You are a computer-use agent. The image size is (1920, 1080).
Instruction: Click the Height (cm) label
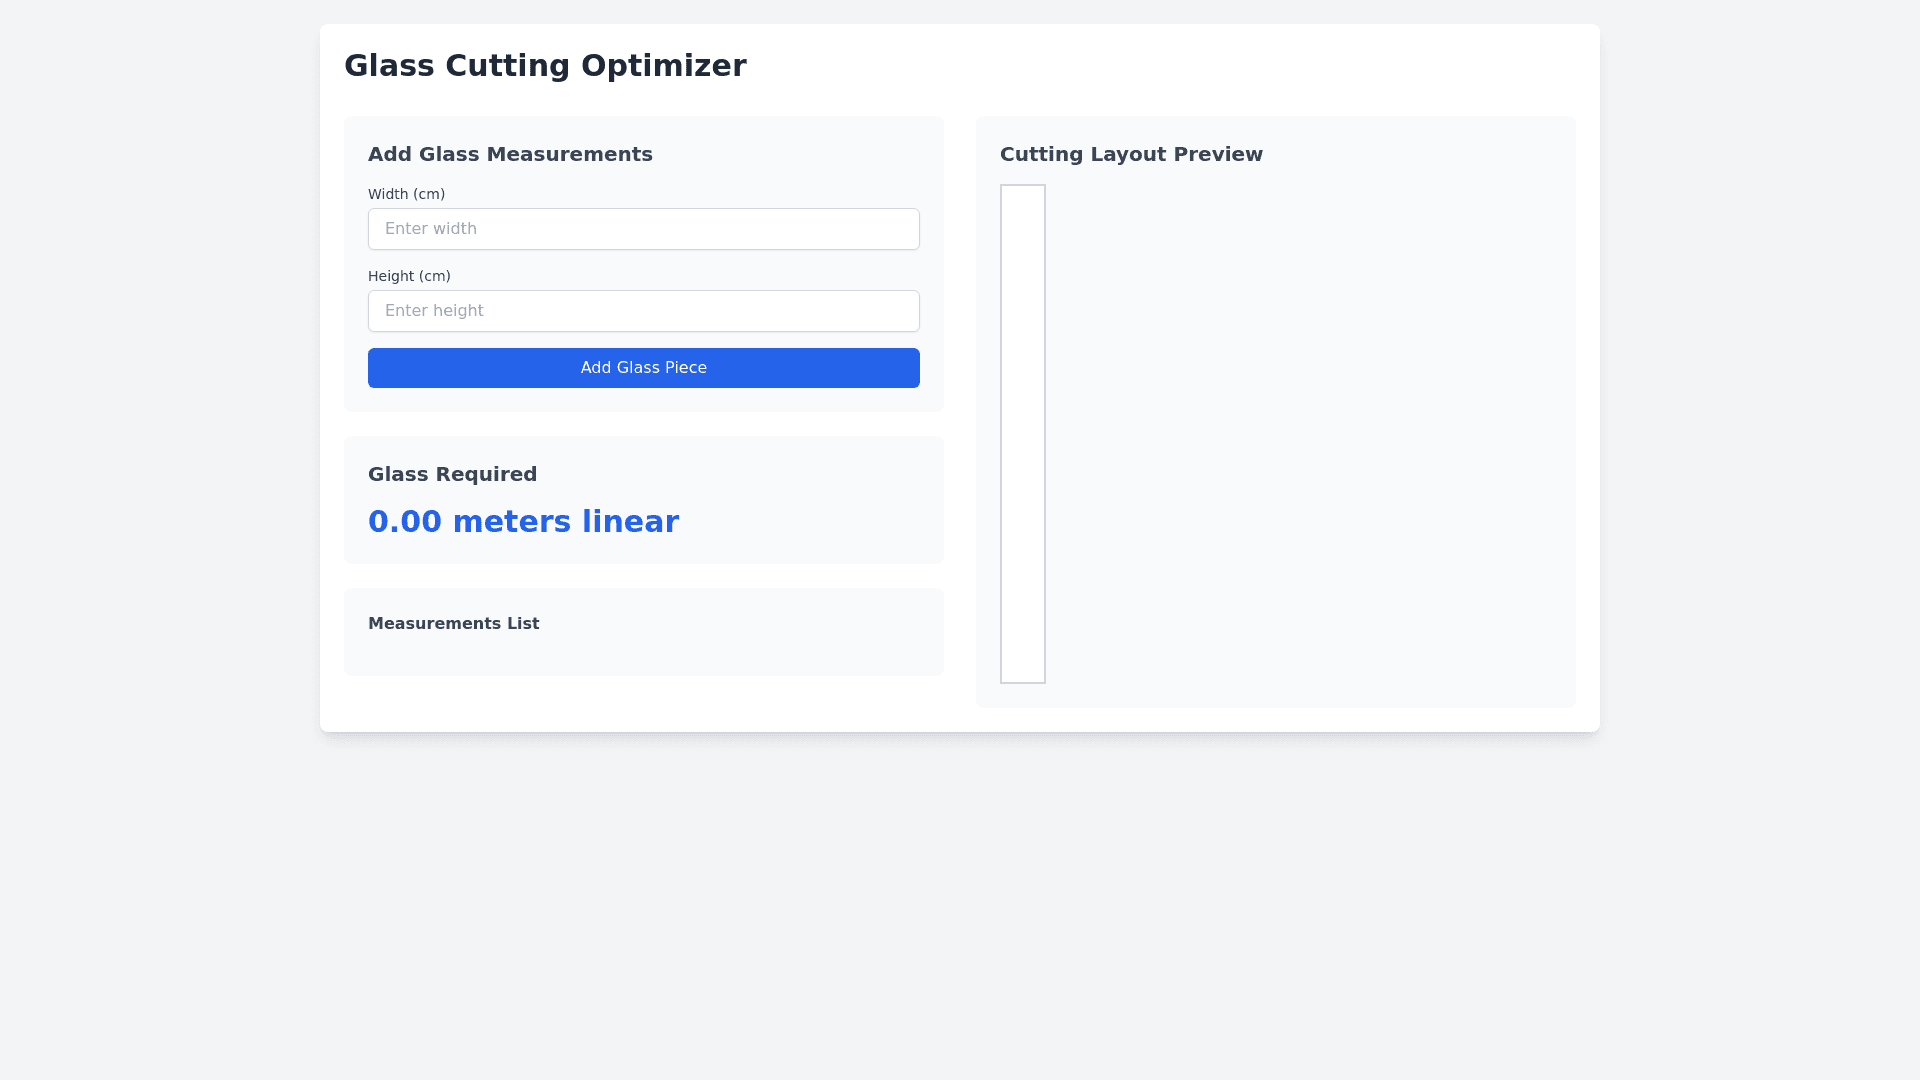(409, 276)
